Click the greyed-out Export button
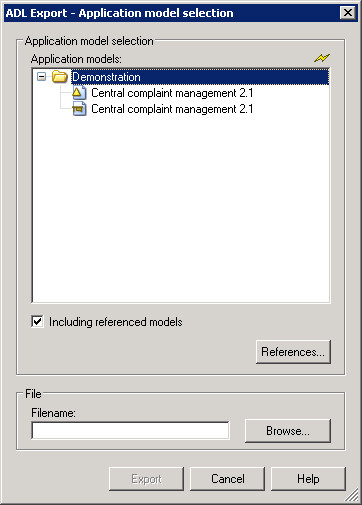Viewport: 362px width, 505px height. 146,479
